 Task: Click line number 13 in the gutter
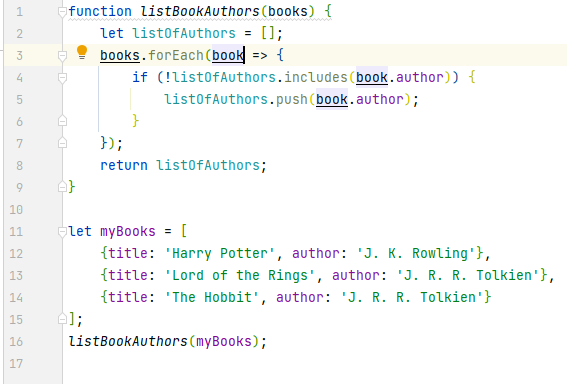[16, 276]
